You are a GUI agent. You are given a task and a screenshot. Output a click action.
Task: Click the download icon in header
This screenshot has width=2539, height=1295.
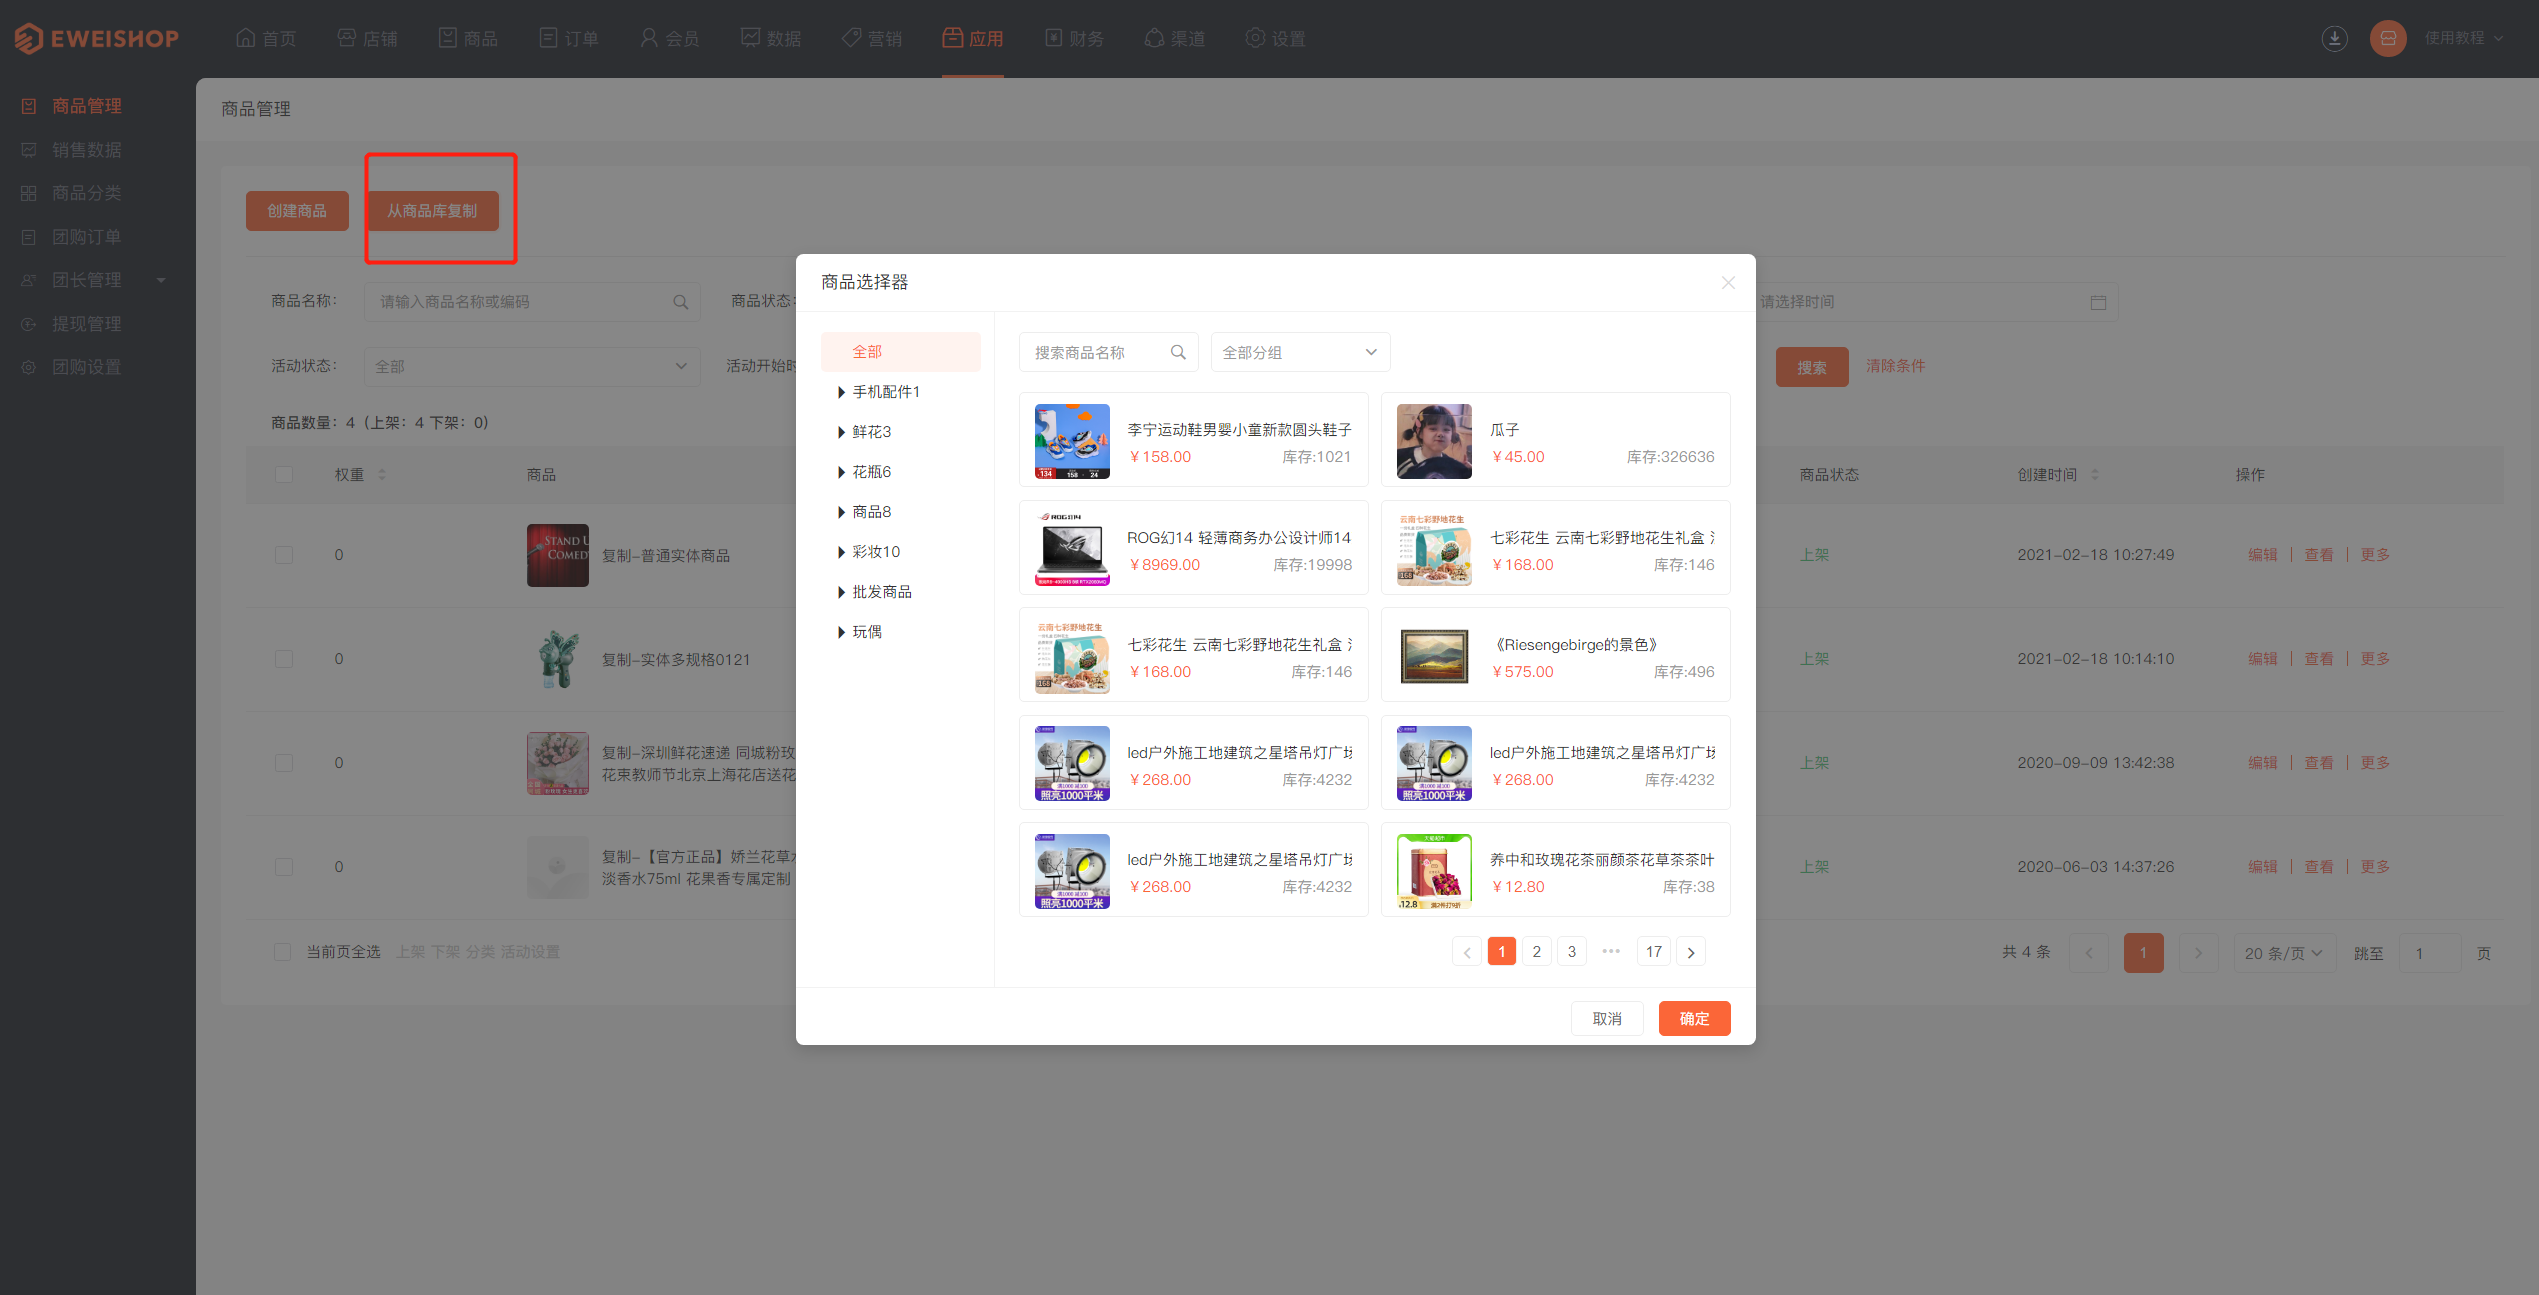(2334, 38)
